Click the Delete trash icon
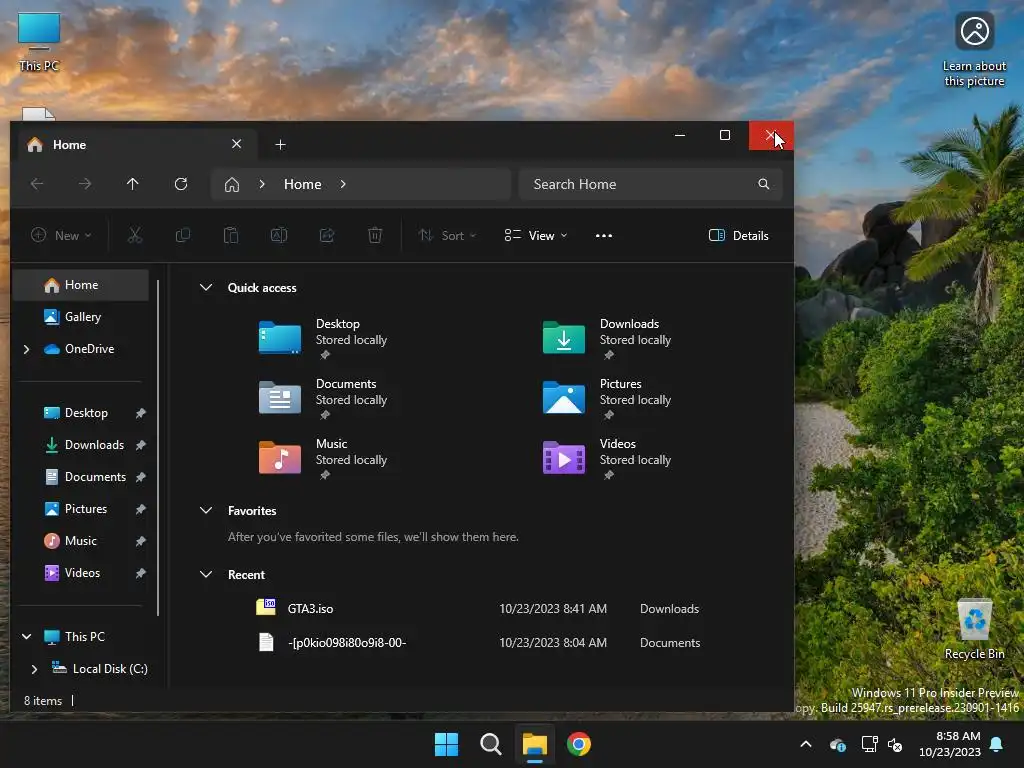1024x768 pixels. point(375,235)
